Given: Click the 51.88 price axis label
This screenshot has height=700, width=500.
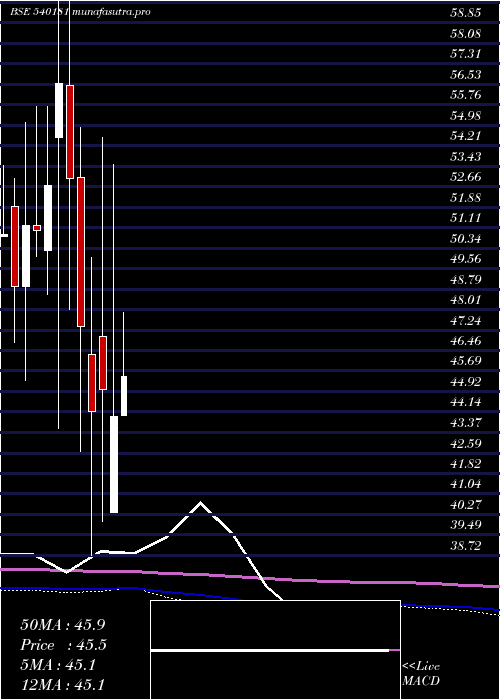Looking at the screenshot, I should [x=465, y=197].
